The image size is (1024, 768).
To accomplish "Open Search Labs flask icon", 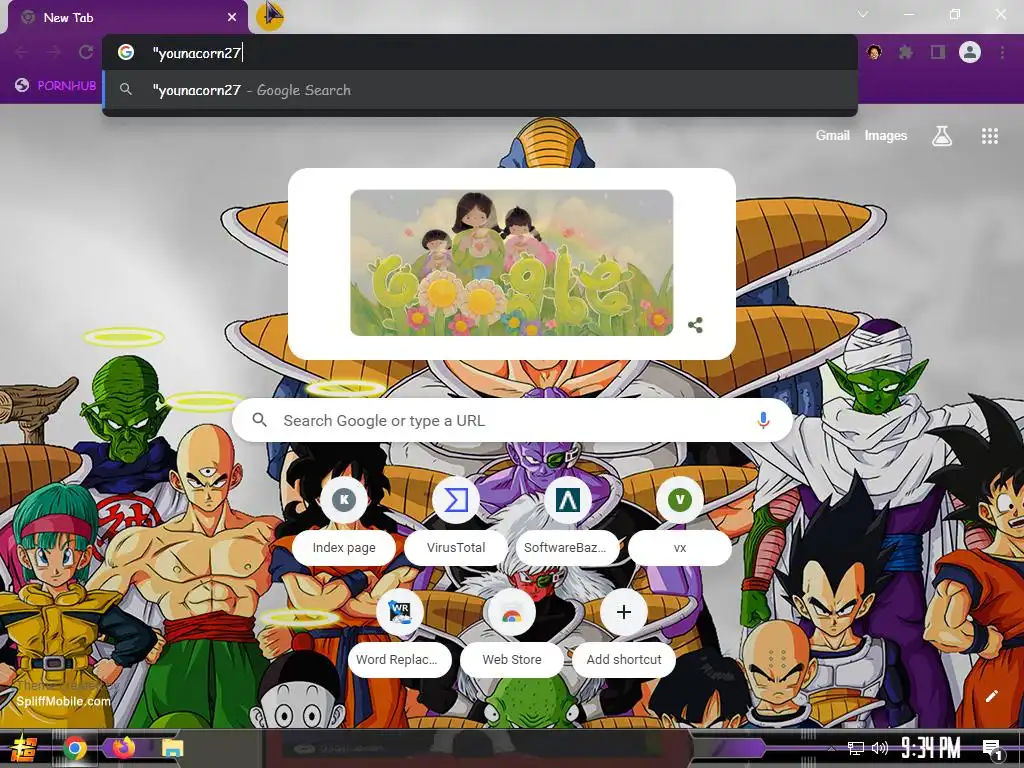I will (x=941, y=136).
